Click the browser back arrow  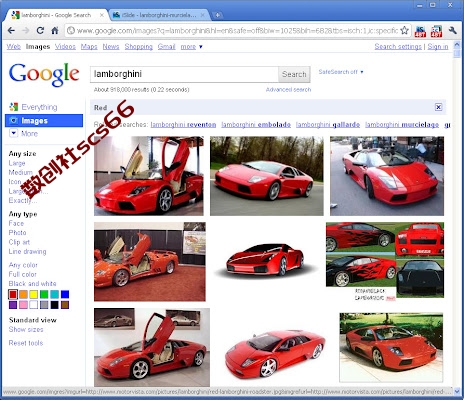[x=11, y=31]
